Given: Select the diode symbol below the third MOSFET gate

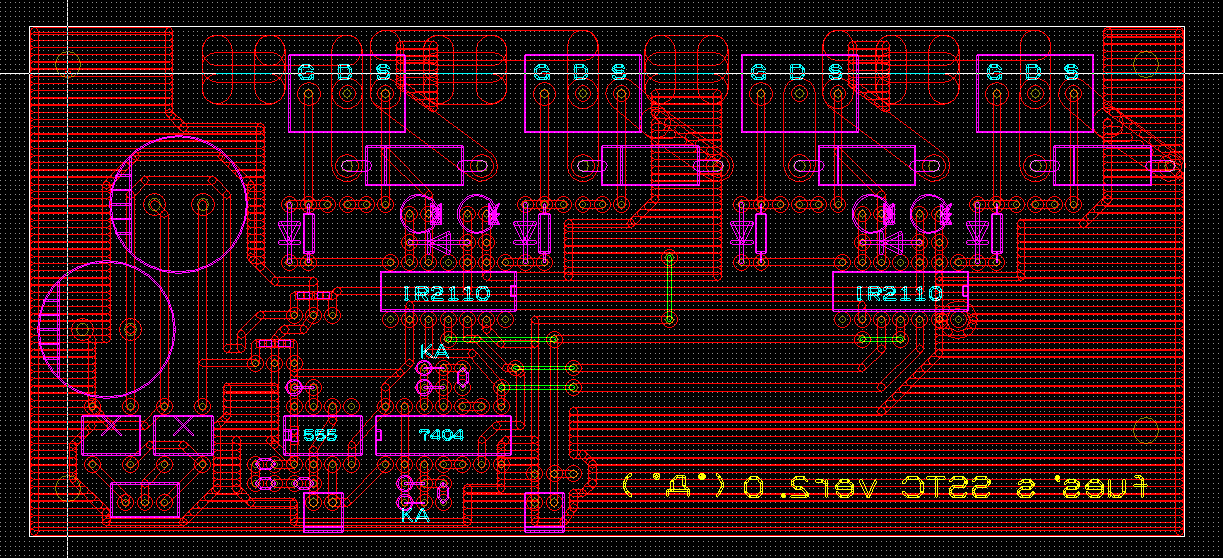Looking at the screenshot, I should [741, 233].
